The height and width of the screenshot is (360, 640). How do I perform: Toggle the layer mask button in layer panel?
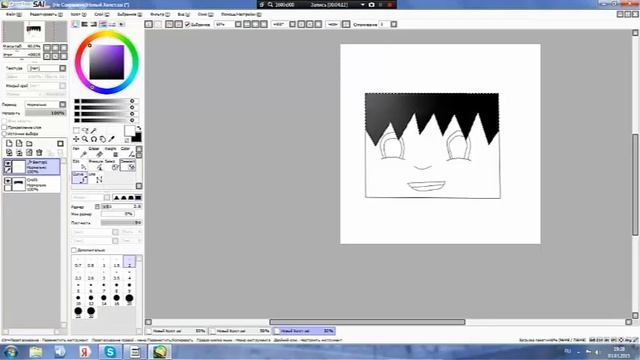point(60,143)
